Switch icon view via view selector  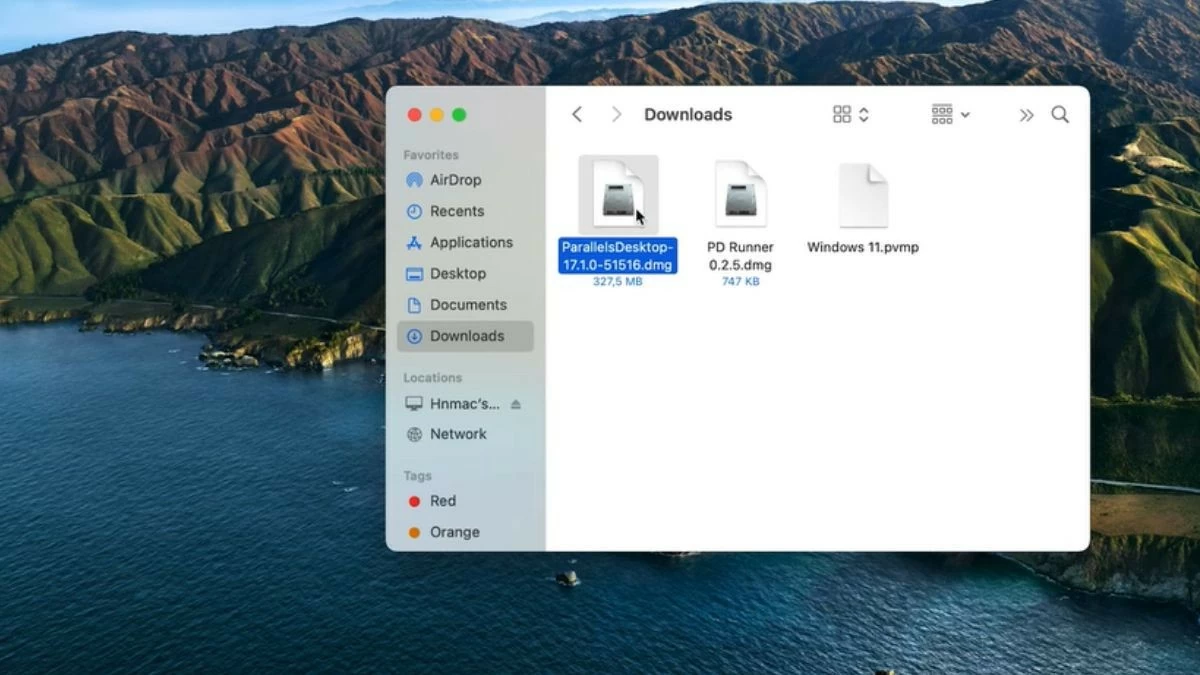851,115
